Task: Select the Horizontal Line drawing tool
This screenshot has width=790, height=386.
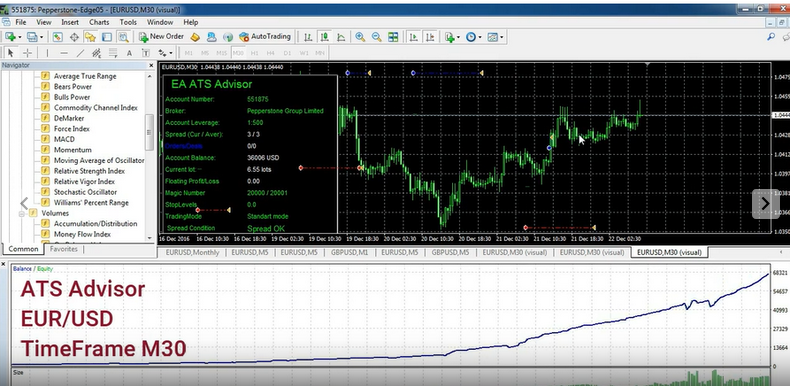Action: point(64,52)
